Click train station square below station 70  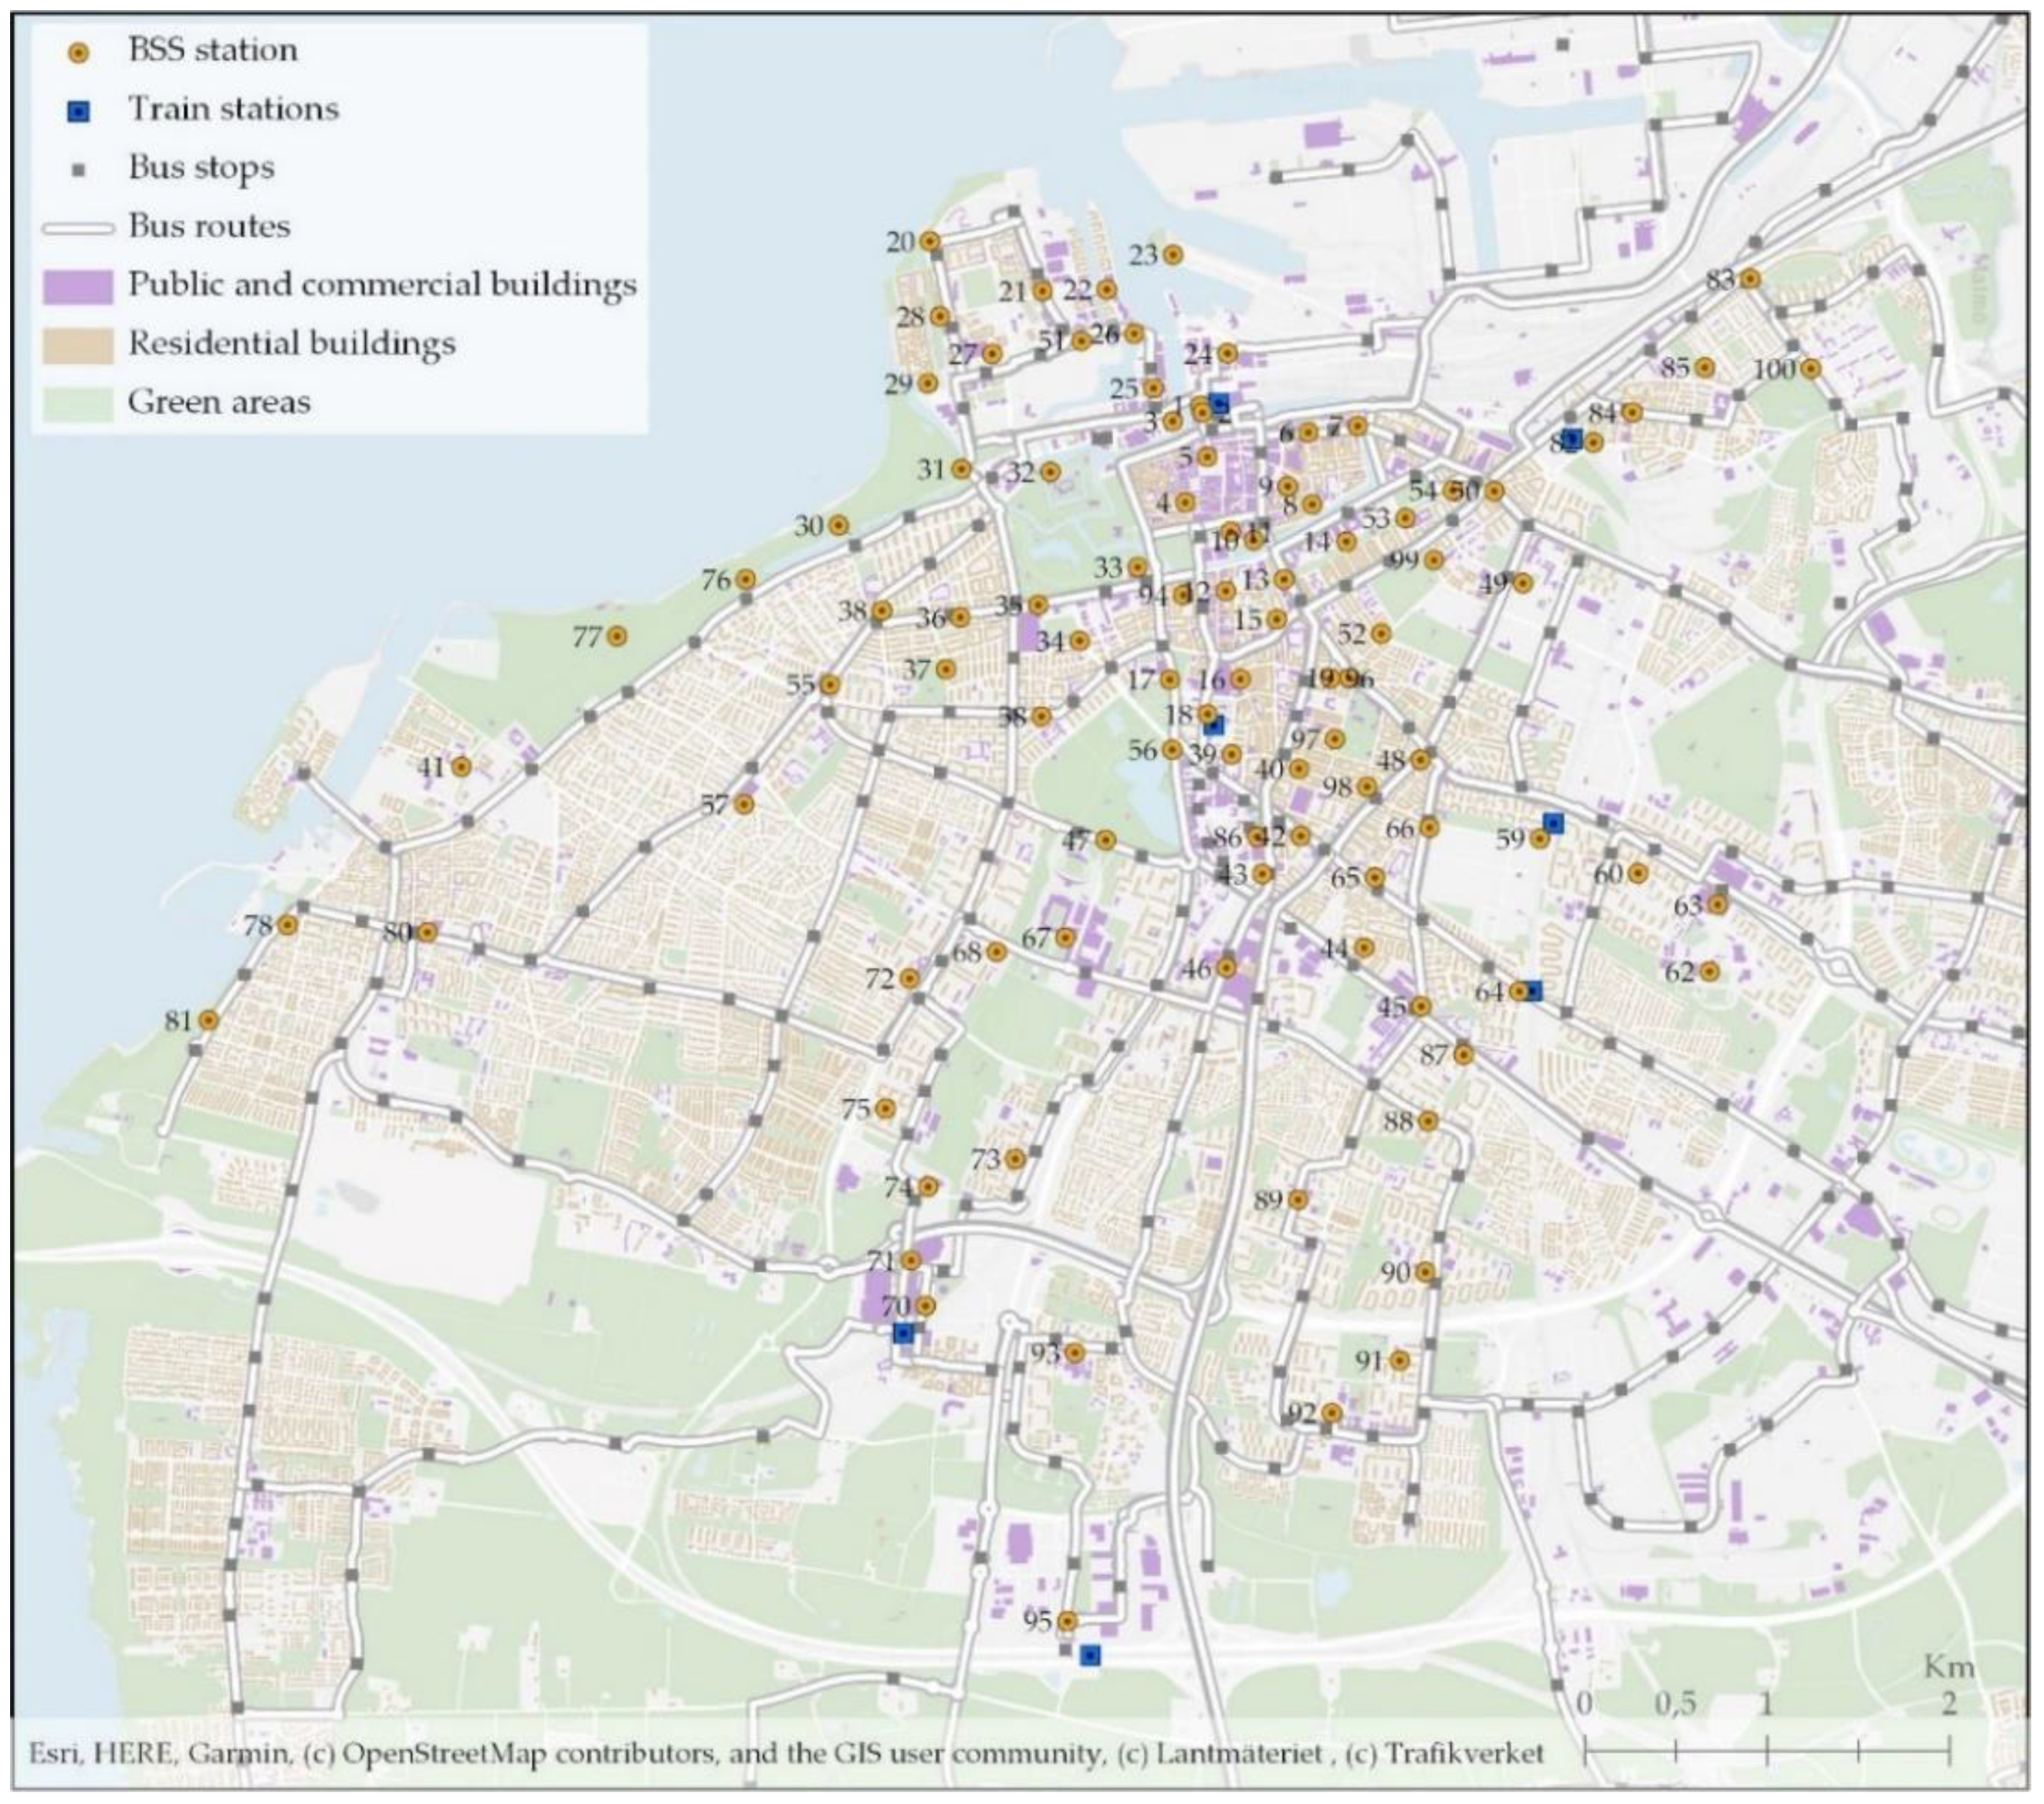click(x=903, y=1333)
